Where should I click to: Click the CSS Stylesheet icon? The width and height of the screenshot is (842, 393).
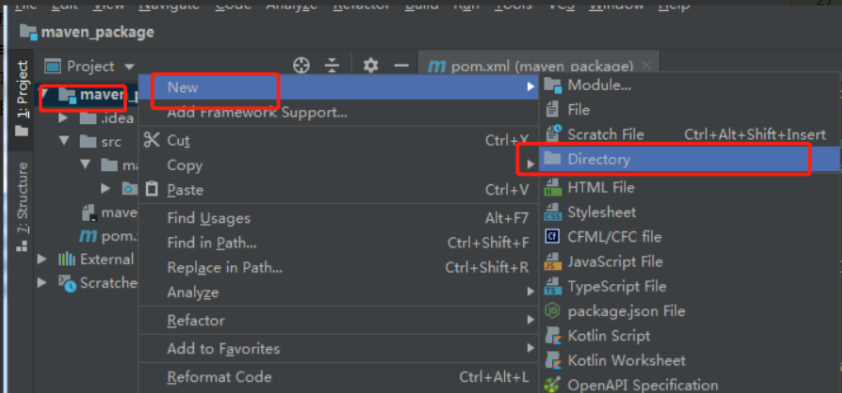click(x=553, y=212)
